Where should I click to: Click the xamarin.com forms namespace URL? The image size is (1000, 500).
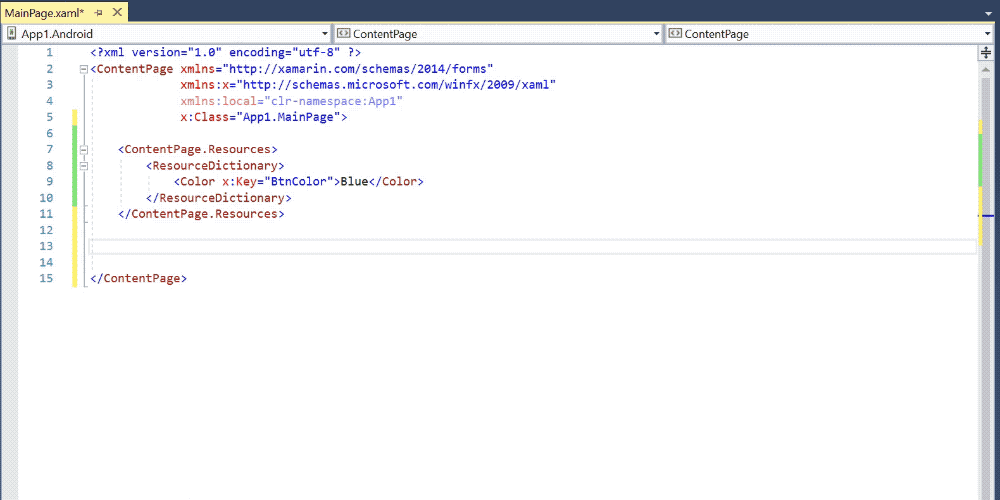pos(358,69)
